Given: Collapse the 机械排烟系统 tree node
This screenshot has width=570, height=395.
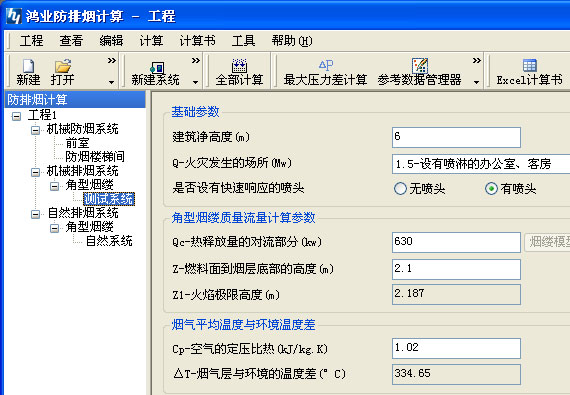Looking at the screenshot, I should click(x=35, y=172).
